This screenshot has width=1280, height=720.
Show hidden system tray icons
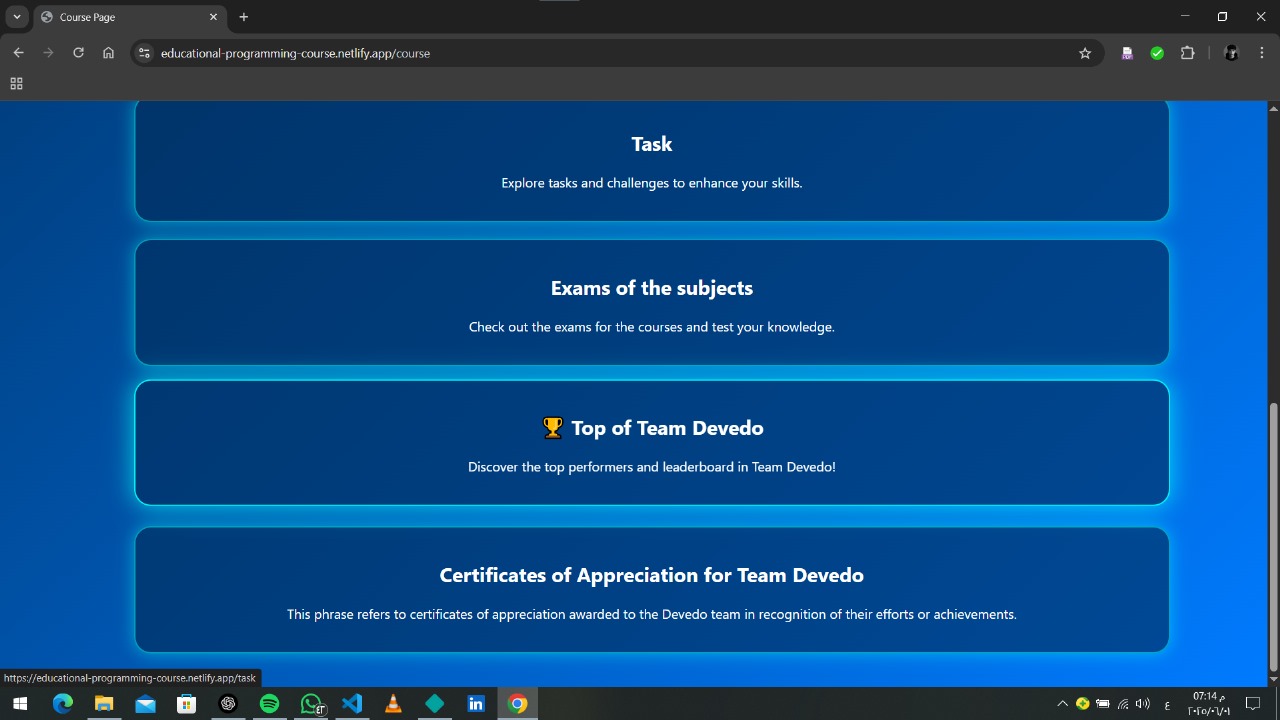coord(1062,704)
